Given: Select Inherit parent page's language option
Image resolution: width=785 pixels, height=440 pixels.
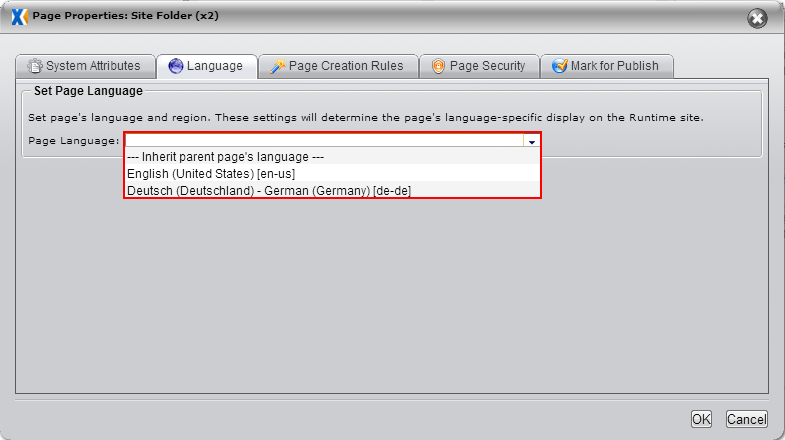Looking at the screenshot, I should pos(332,157).
